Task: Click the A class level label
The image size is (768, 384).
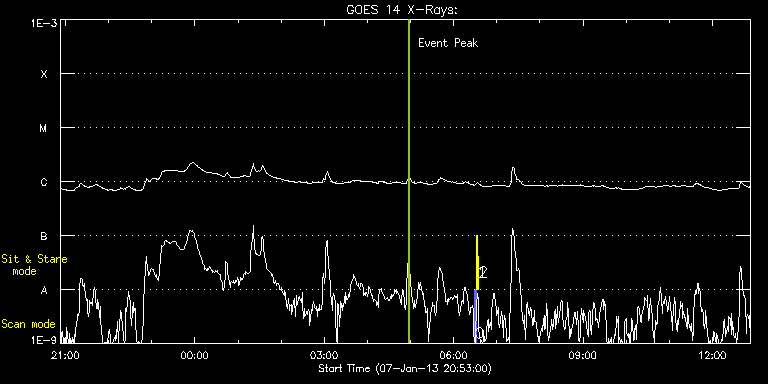Action: click(44, 290)
